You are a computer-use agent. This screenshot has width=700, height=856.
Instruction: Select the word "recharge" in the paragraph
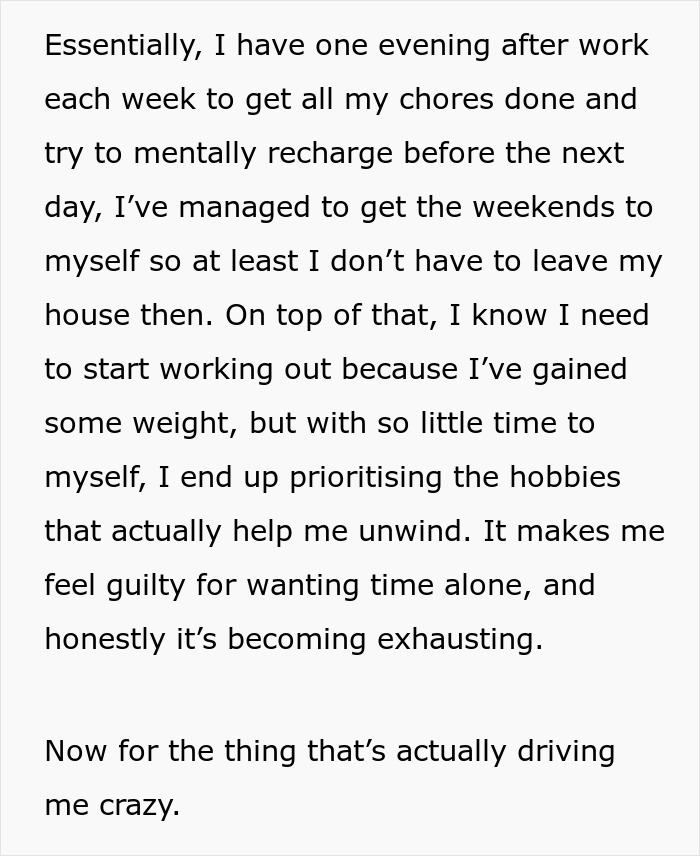330,154
